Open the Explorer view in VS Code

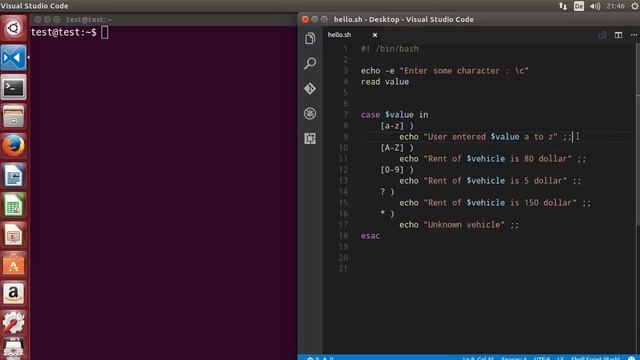[x=310, y=38]
